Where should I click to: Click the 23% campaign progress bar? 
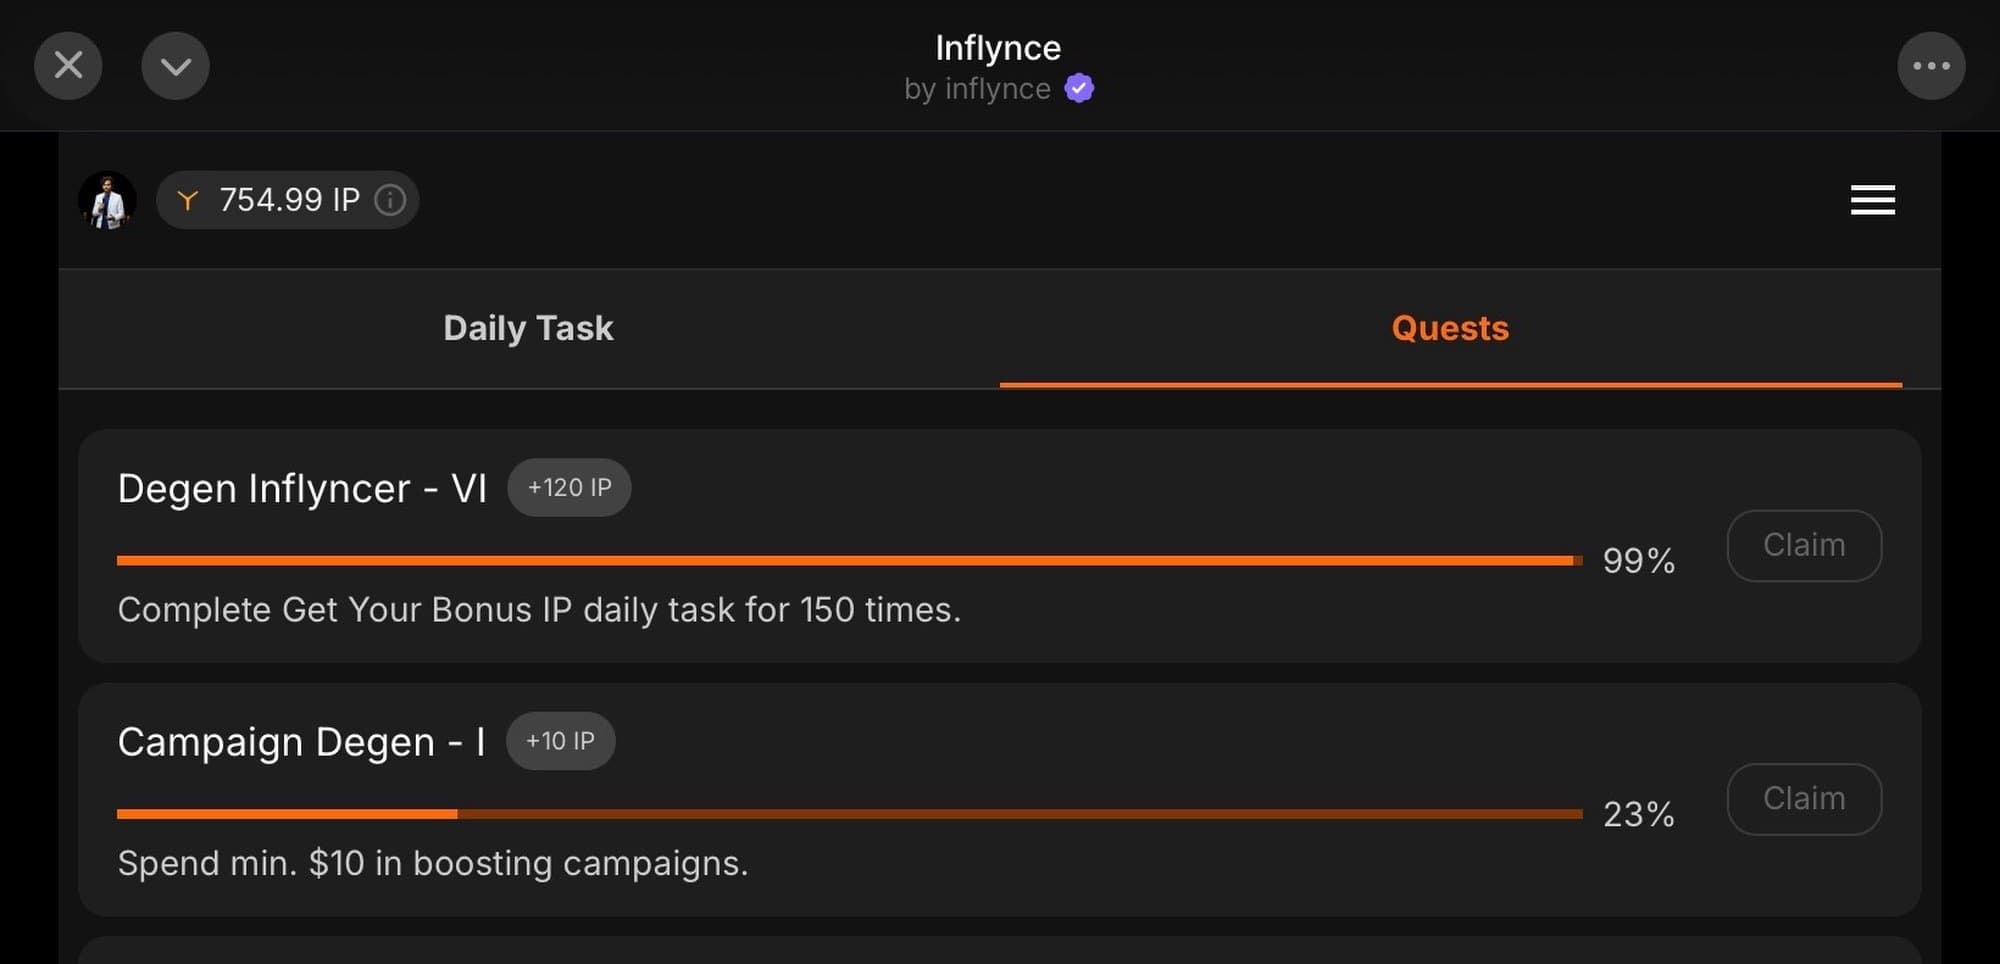848,814
